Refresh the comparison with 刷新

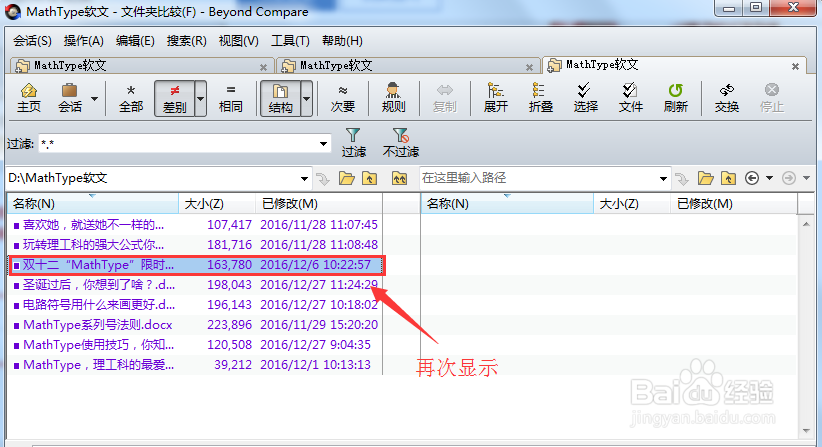tap(675, 98)
